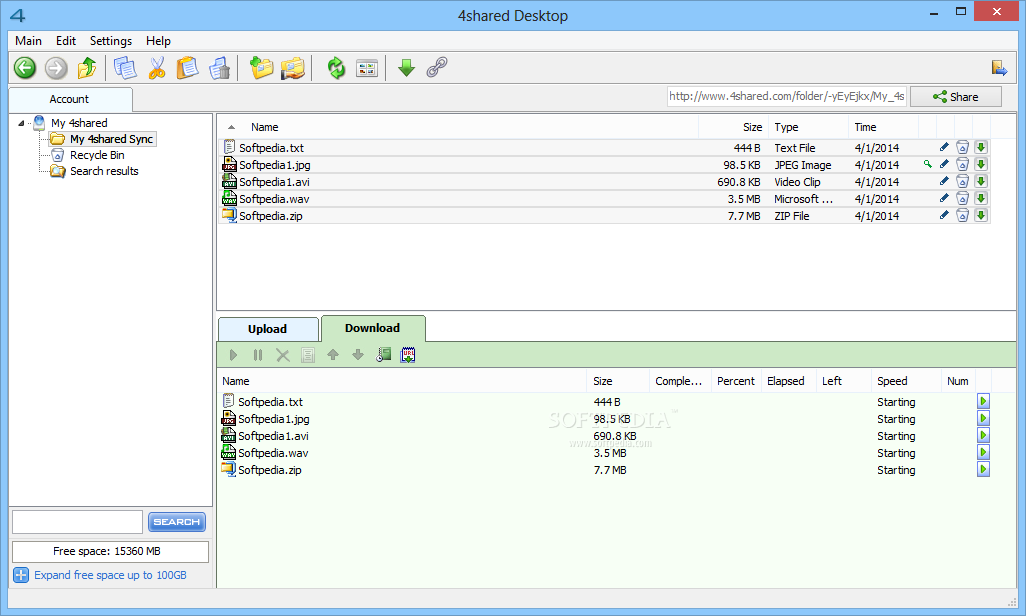Click the Percent column header in queue
1026x616 pixels.
(x=735, y=381)
